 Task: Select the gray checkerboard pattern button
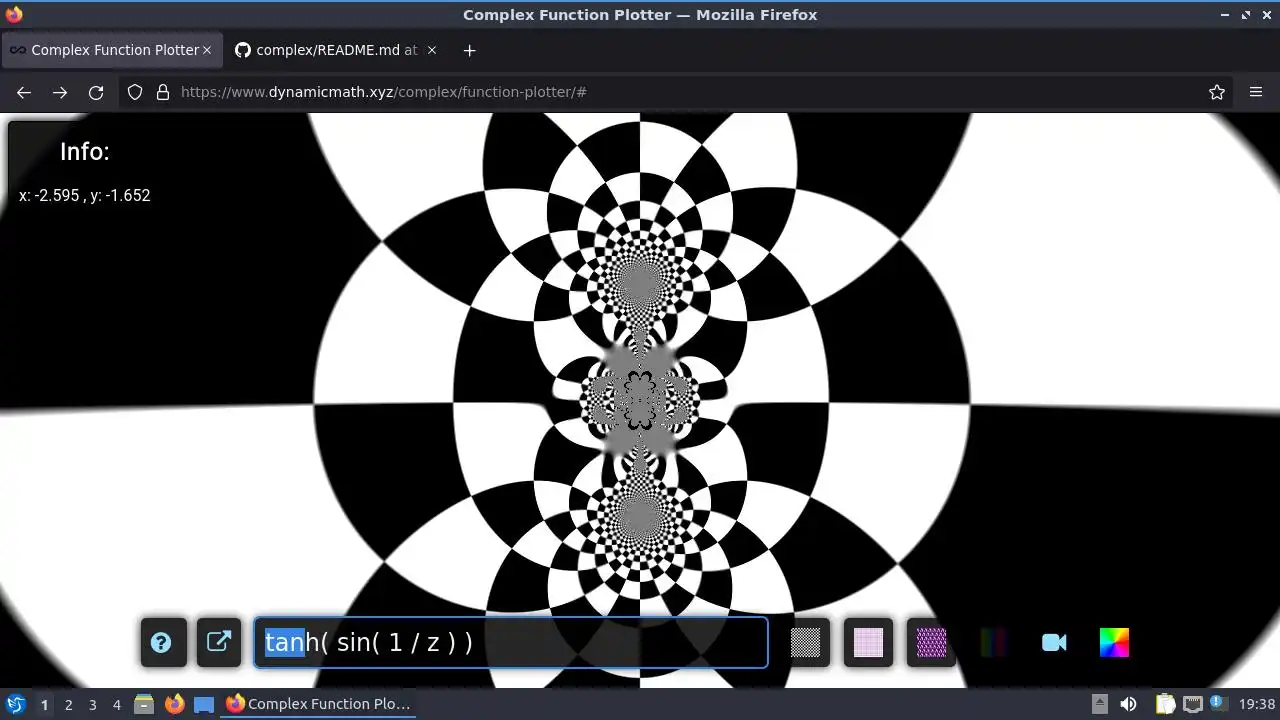805,643
